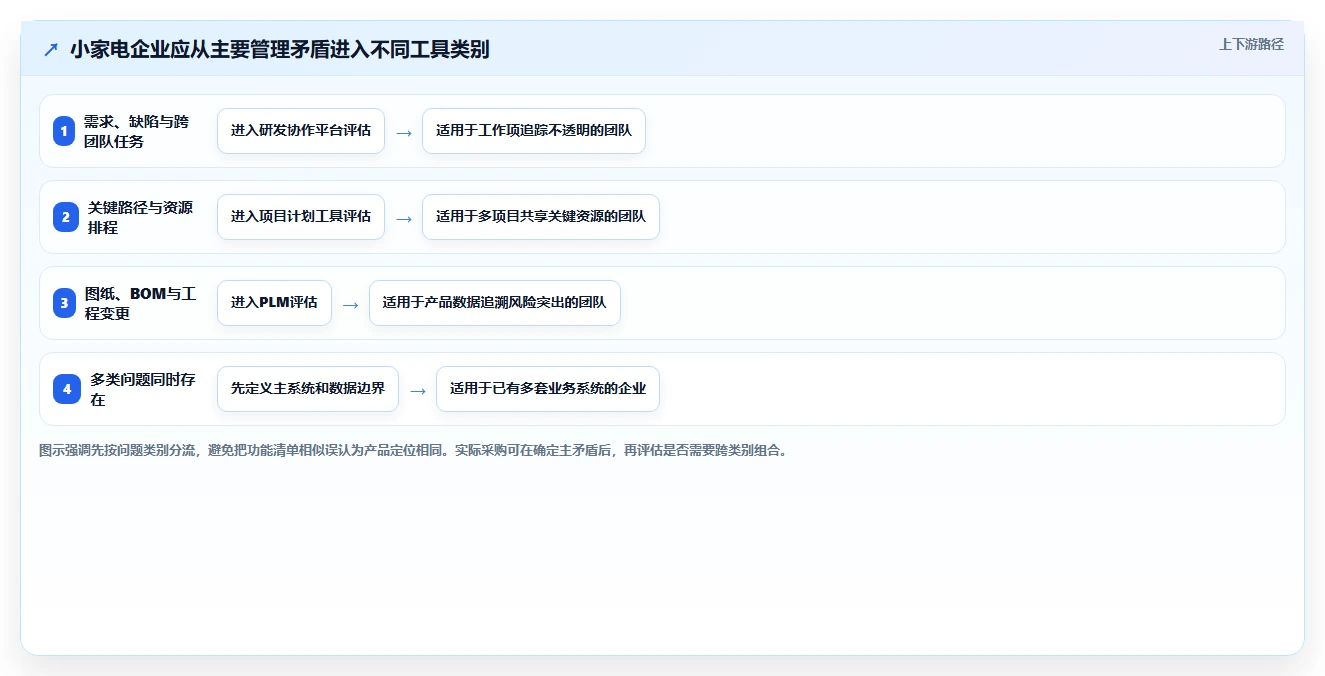Select the 适用于工作项追踪不透明的团队 box
This screenshot has width=1325, height=676.
(534, 131)
